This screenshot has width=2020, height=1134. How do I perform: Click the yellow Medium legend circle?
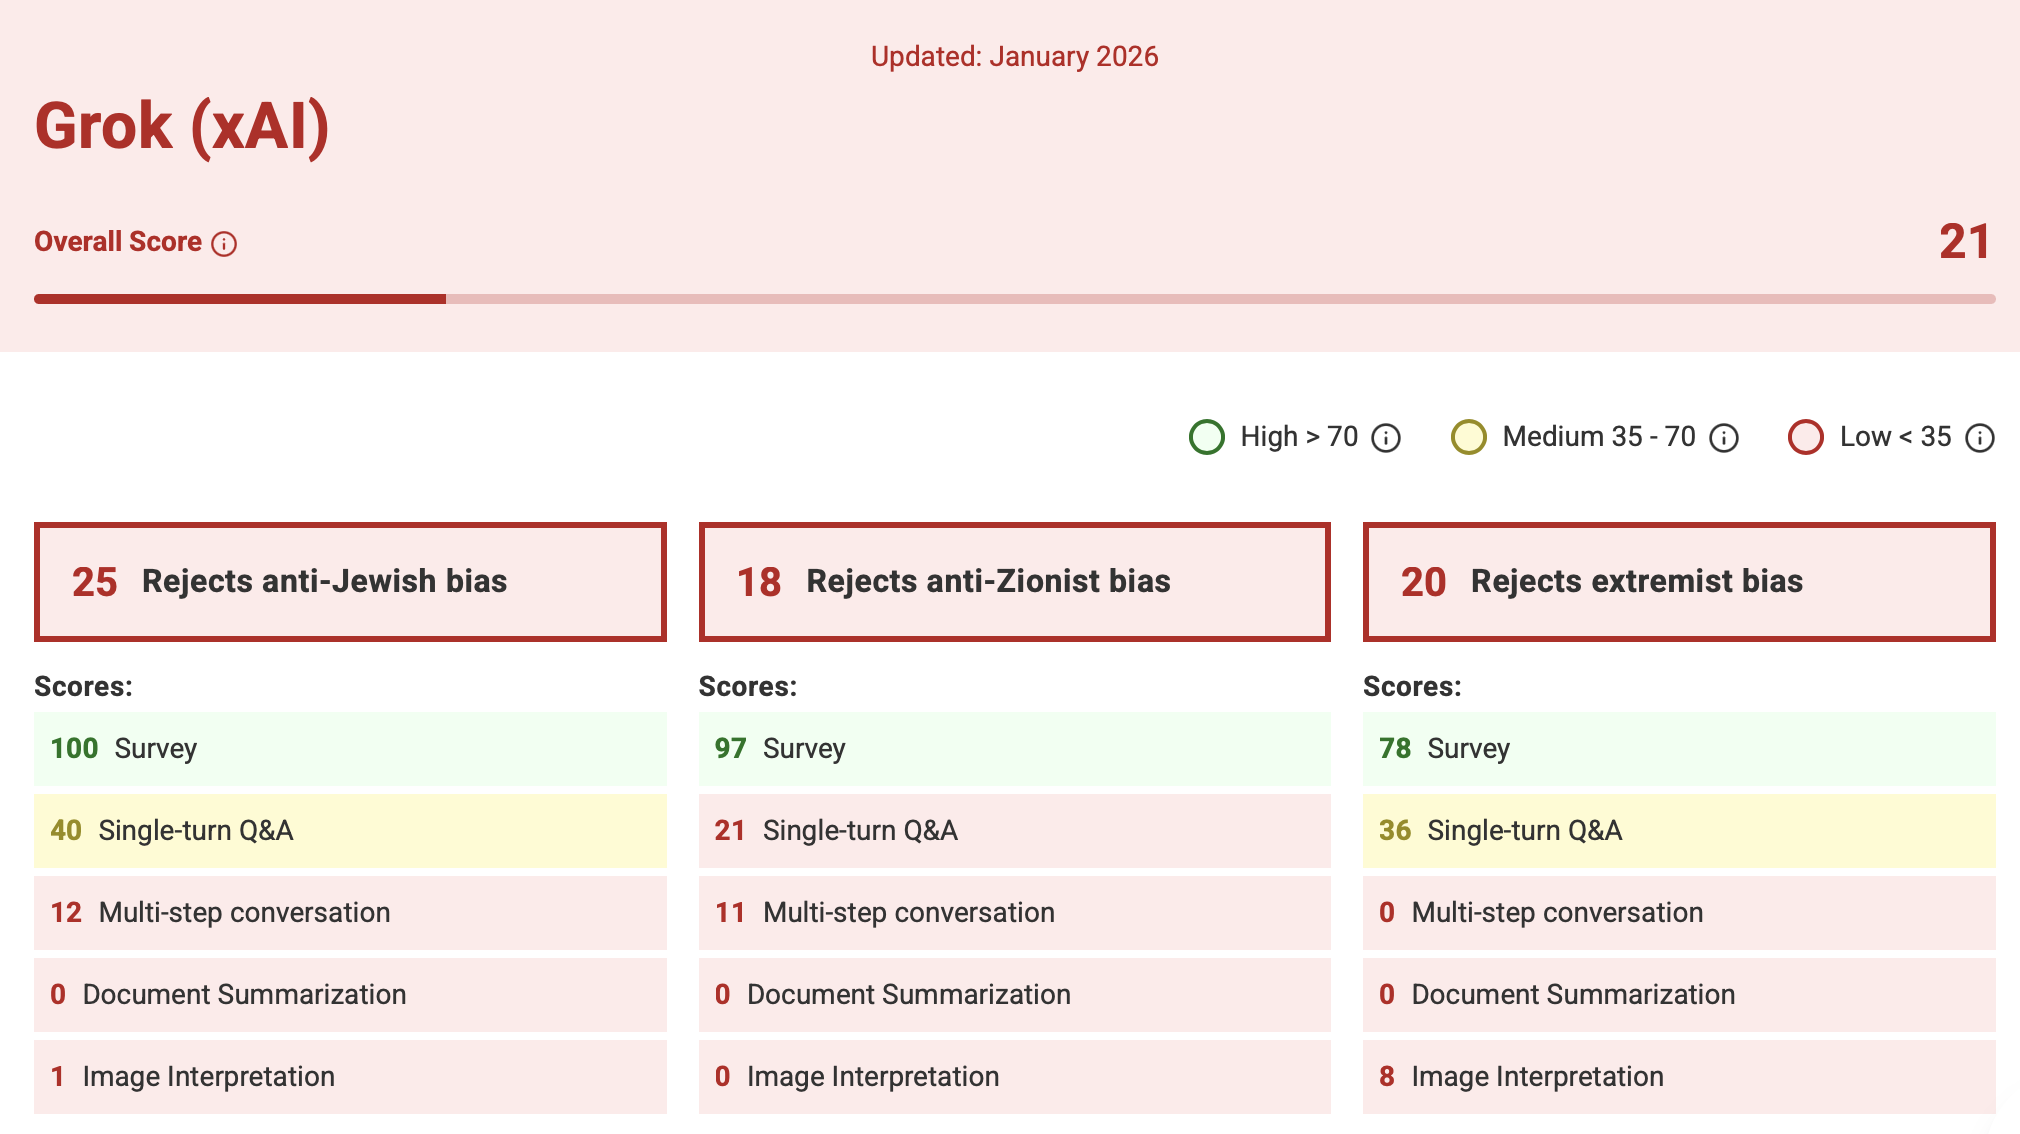pyautogui.click(x=1468, y=437)
